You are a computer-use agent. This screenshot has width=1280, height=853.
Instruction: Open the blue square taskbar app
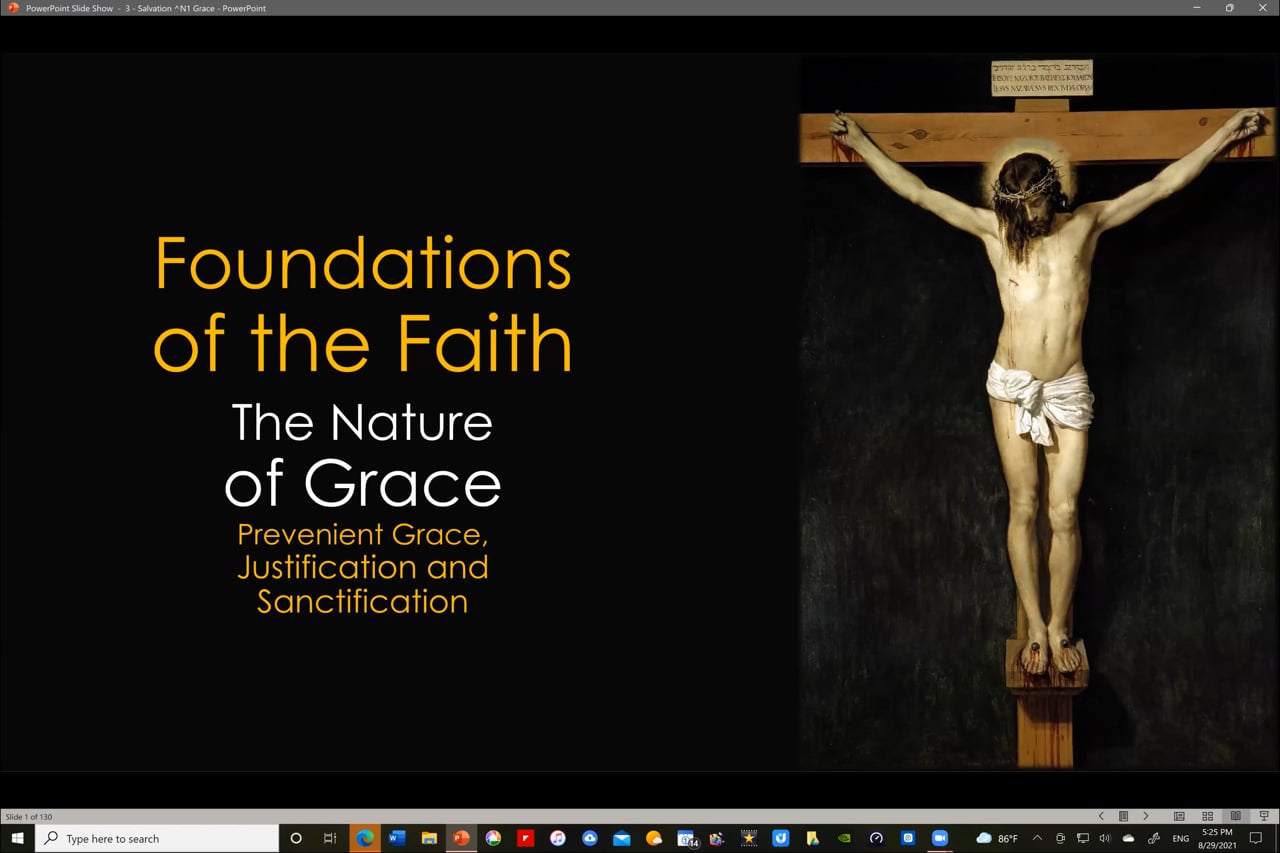[x=908, y=838]
